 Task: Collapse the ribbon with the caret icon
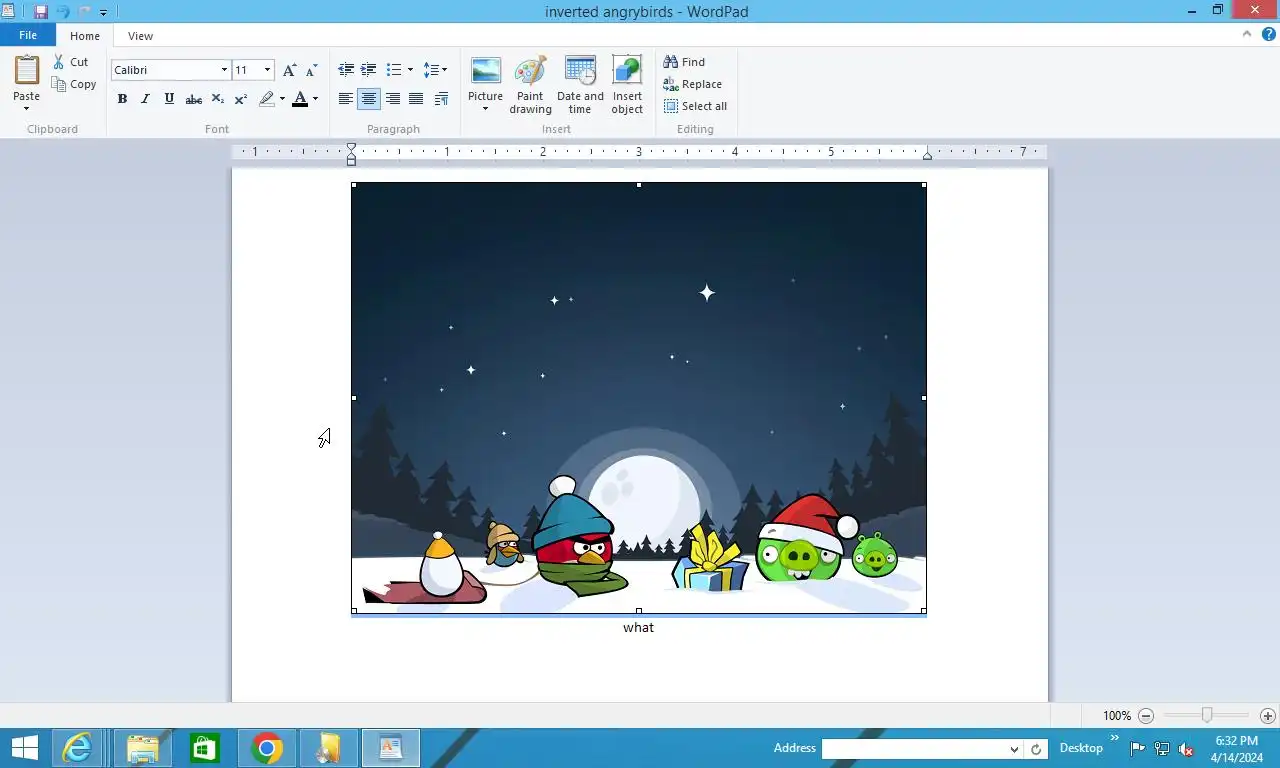point(1247,34)
